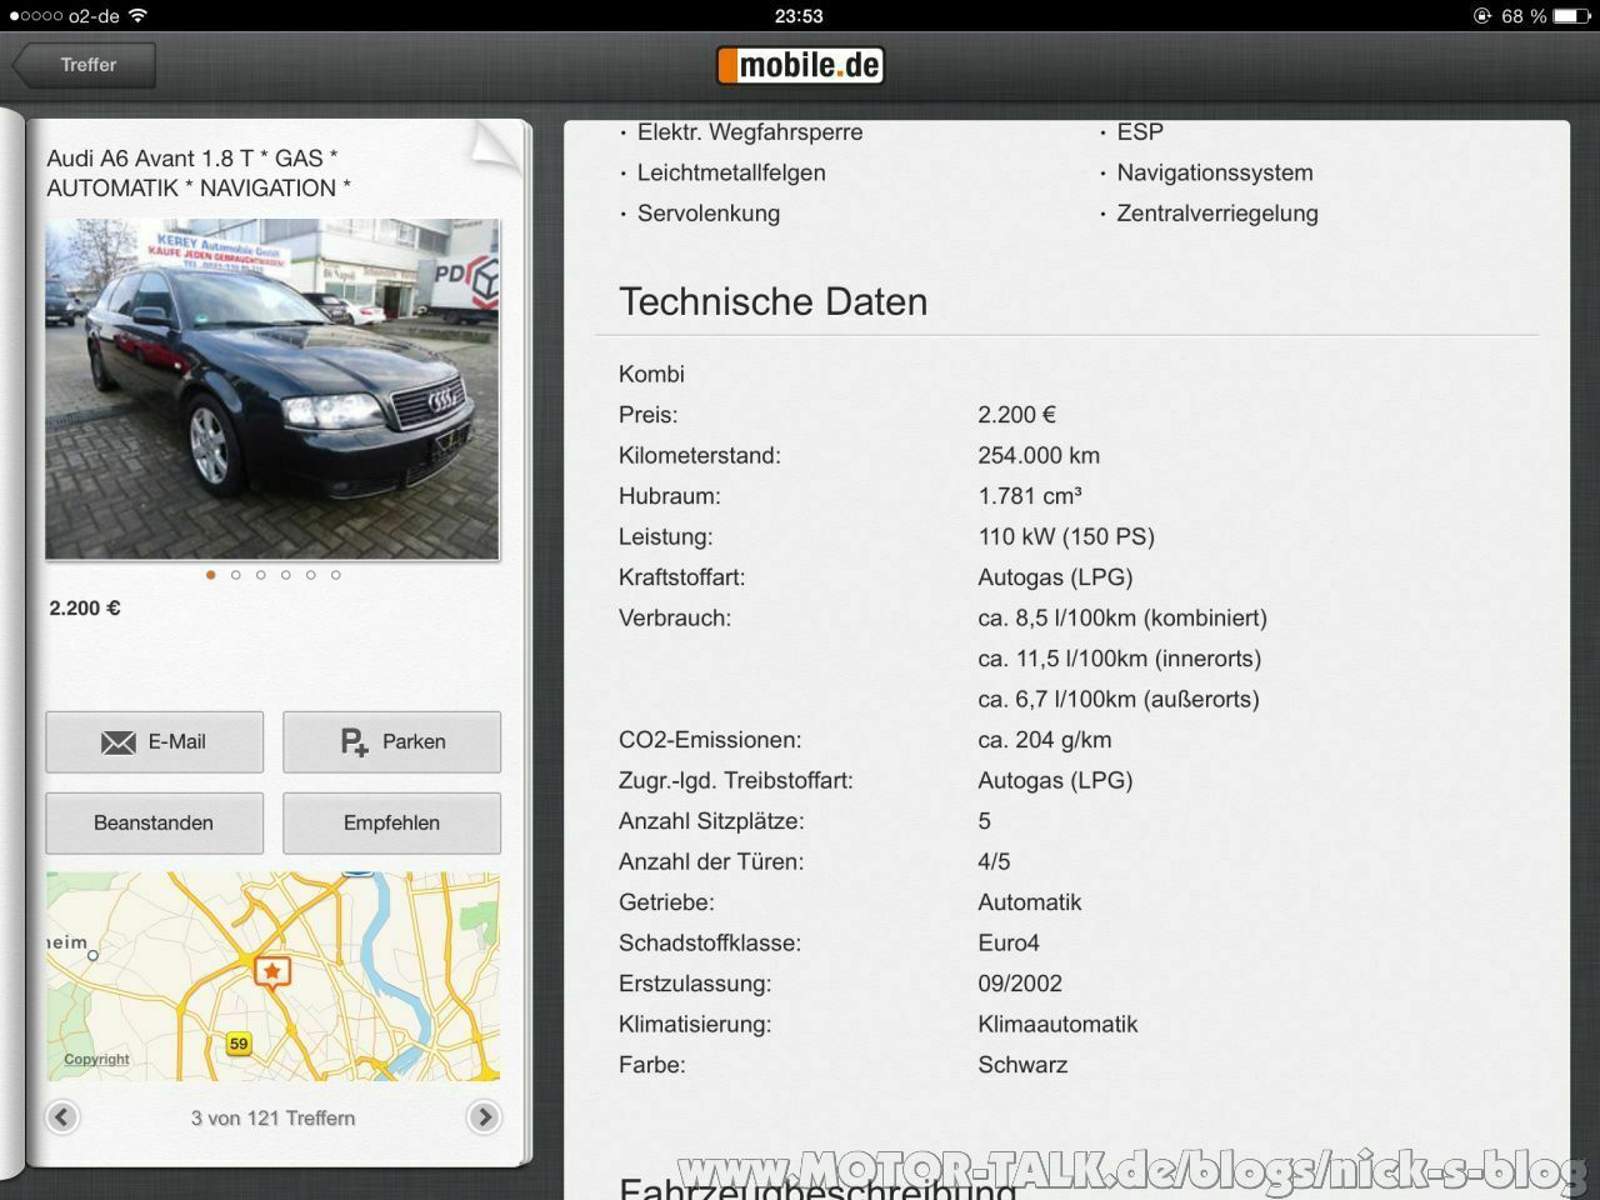
Task: Open the map Copyright link
Action: pyautogui.click(x=97, y=1059)
